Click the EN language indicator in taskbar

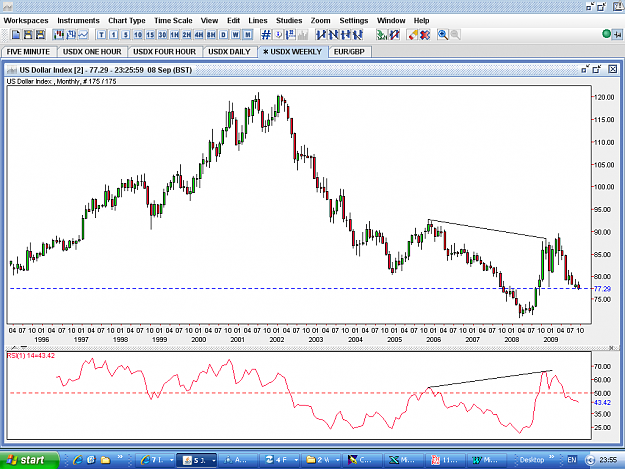click(x=572, y=460)
